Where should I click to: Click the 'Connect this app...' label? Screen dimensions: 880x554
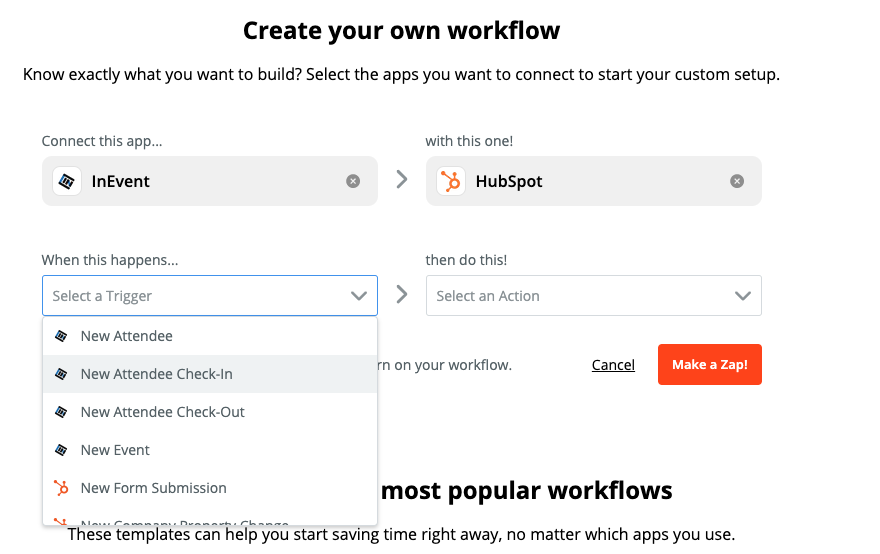pos(102,141)
